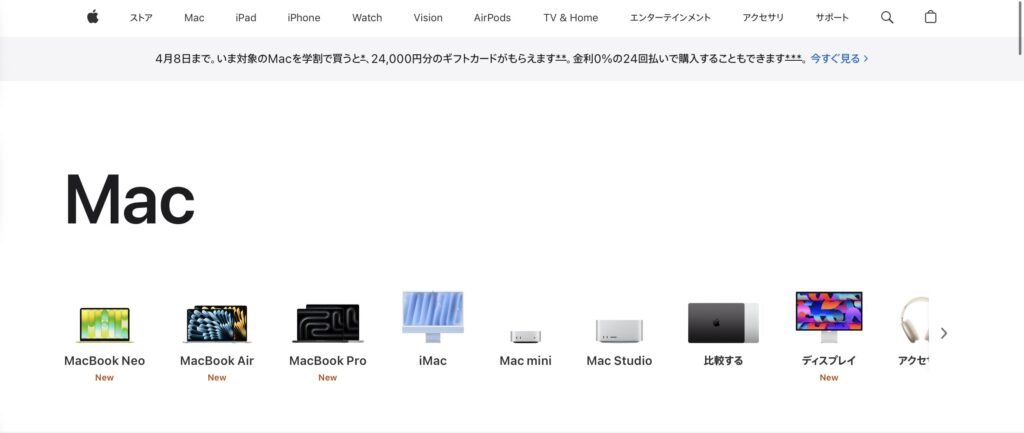The width and height of the screenshot is (1024, 433).
Task: Open the アクセサリ menu item
Action: click(x=763, y=18)
